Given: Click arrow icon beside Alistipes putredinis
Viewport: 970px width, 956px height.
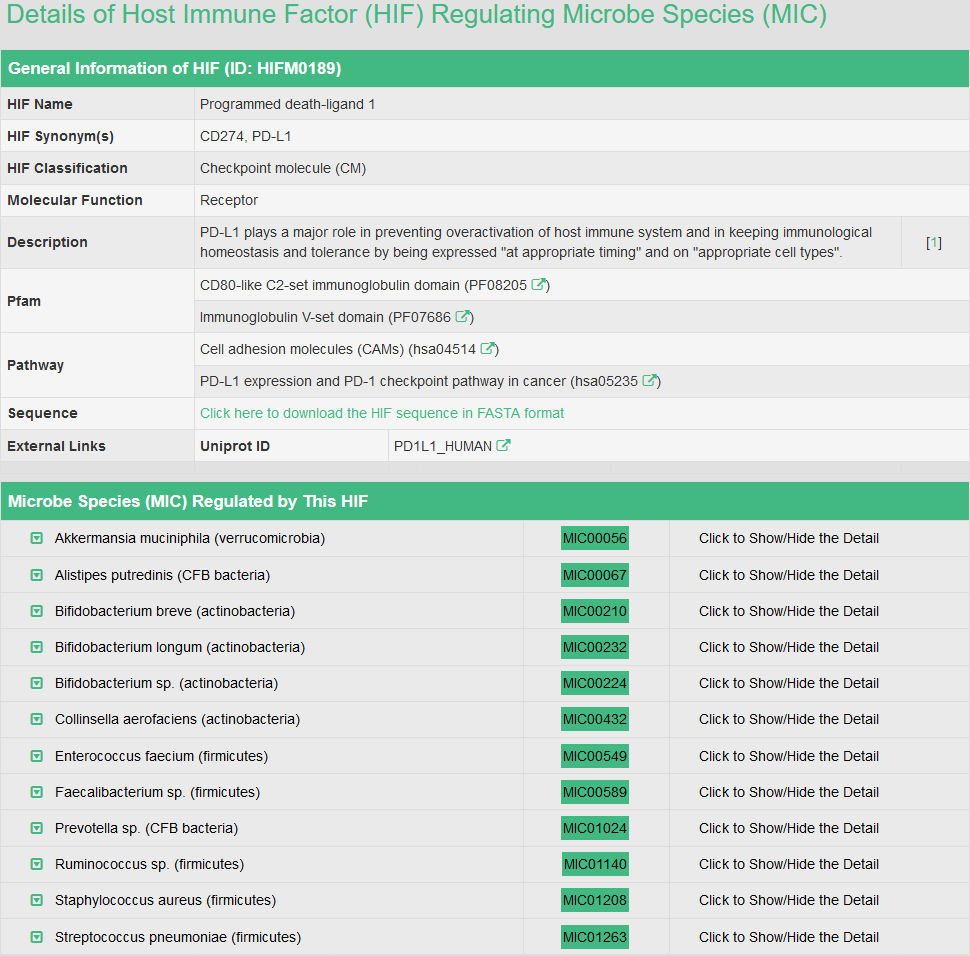Looking at the screenshot, I should point(37,575).
